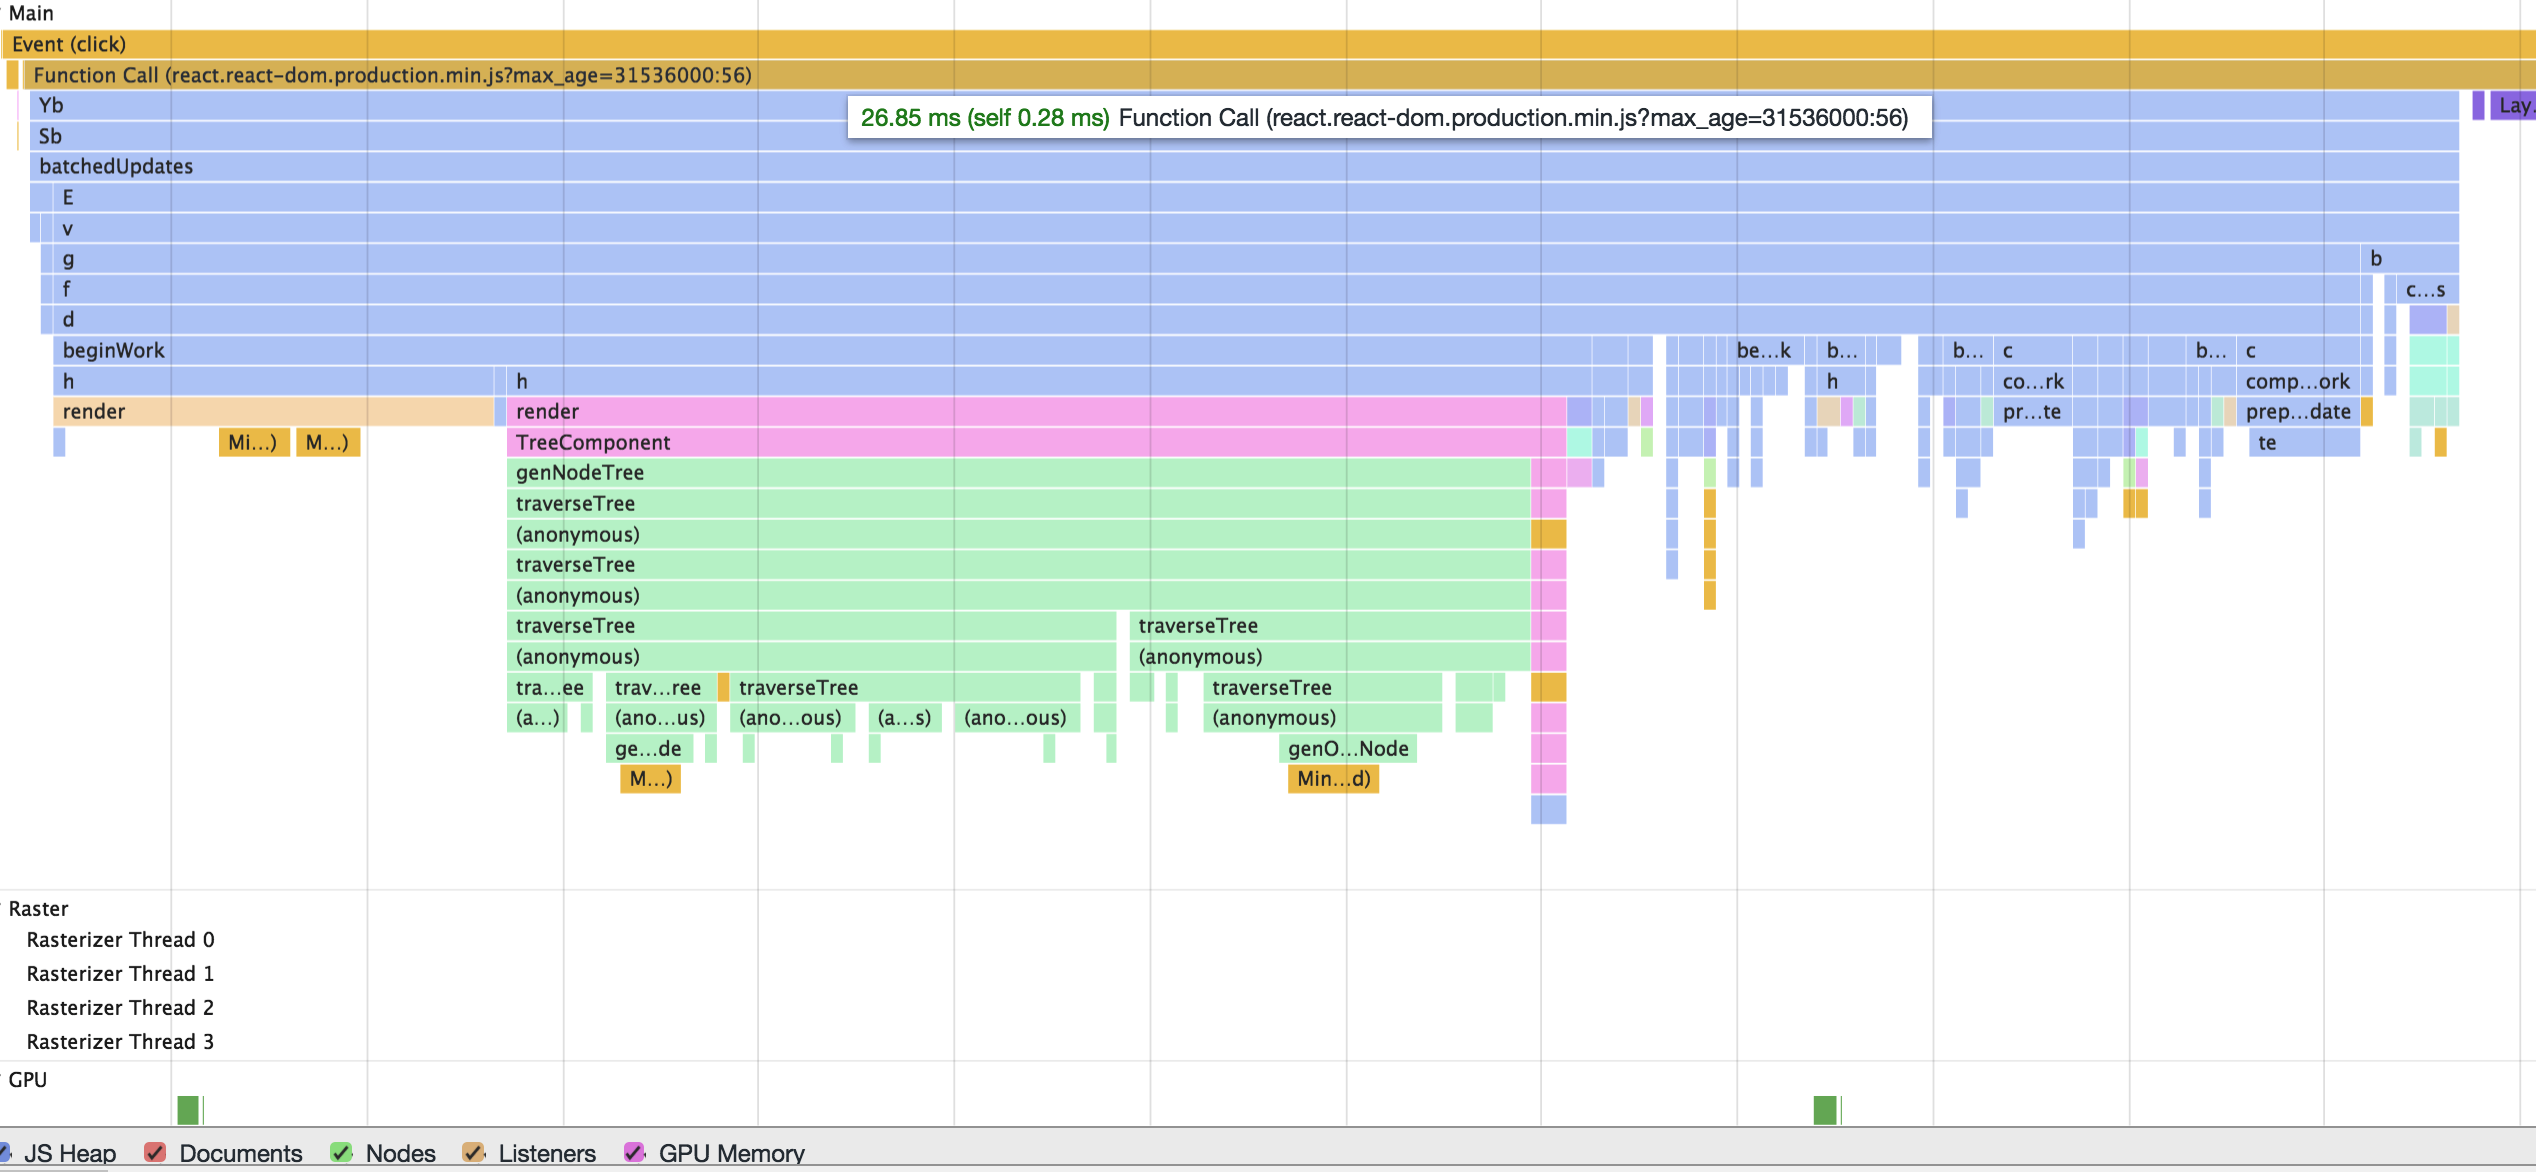Toggle the GPU Memory checkbox
This screenshot has height=1172, width=2536.
tap(634, 1152)
